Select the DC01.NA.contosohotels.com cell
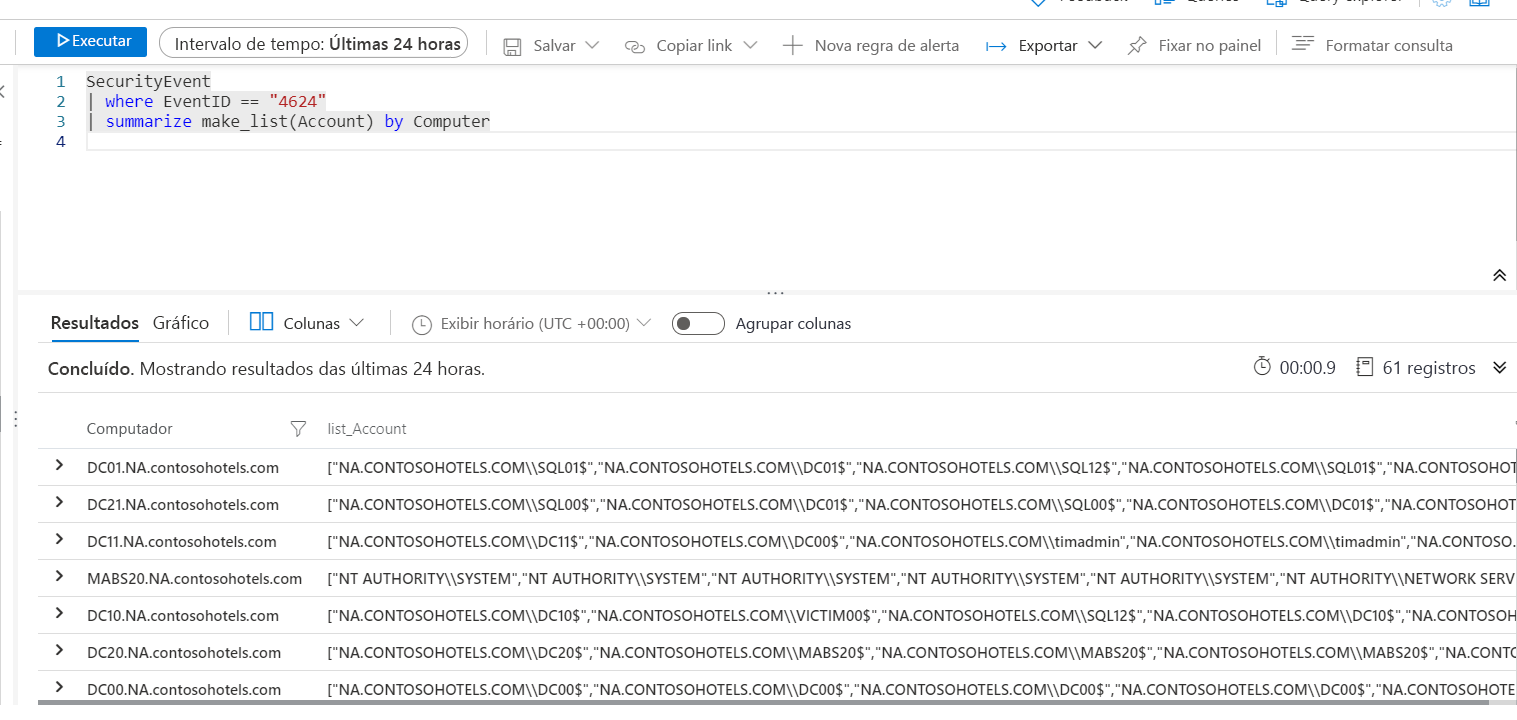1517x720 pixels. (183, 467)
